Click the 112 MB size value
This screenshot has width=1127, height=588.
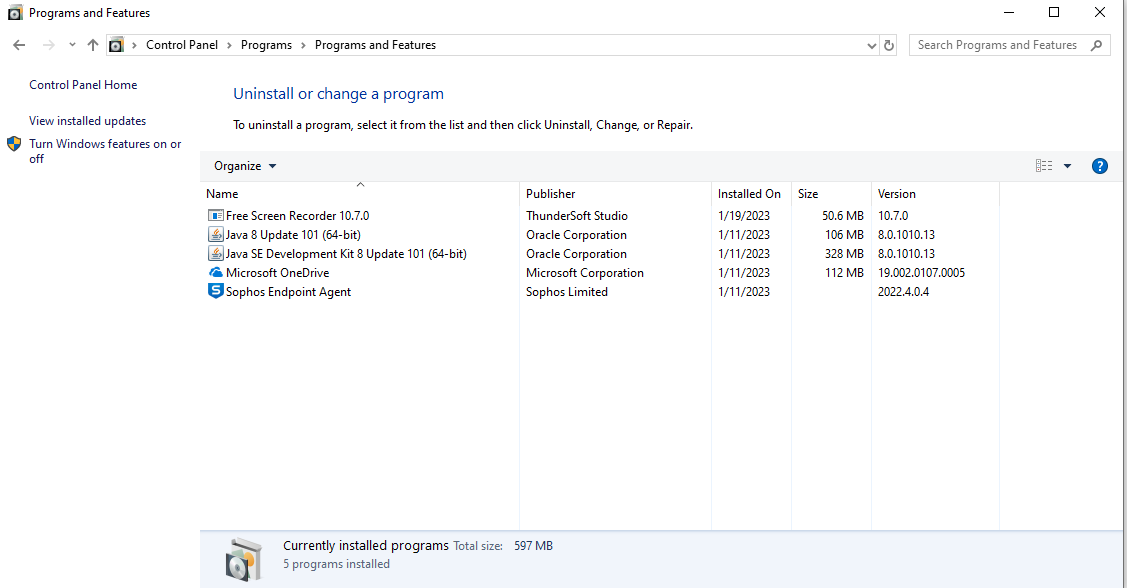[x=844, y=272]
